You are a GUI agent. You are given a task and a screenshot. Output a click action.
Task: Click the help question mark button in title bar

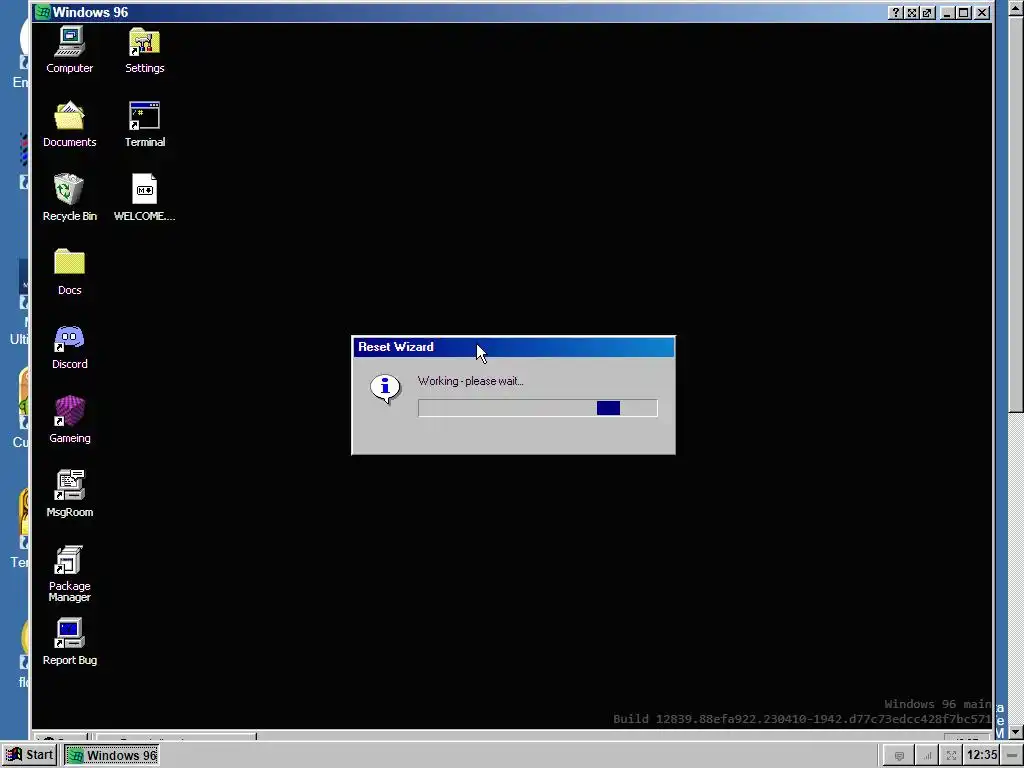point(896,12)
